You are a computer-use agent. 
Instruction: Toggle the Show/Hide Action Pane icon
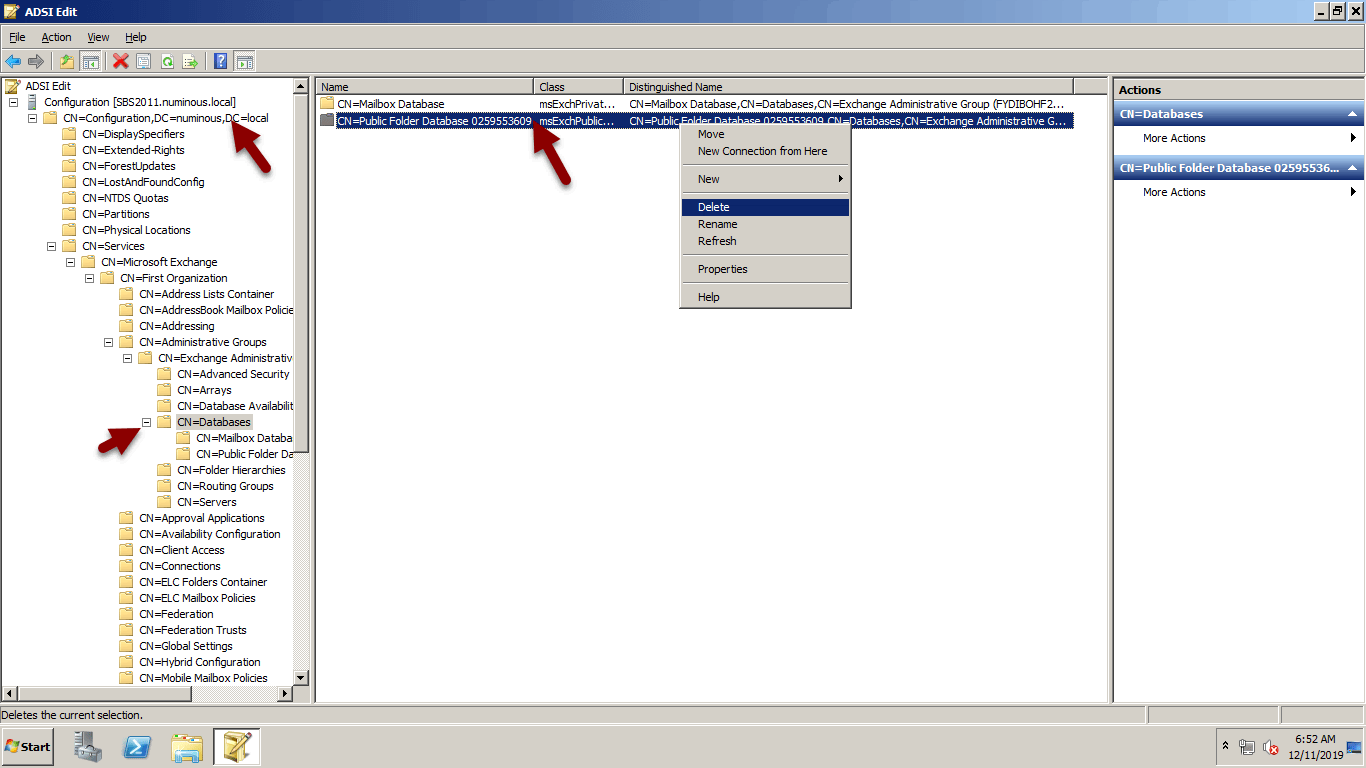(x=244, y=61)
